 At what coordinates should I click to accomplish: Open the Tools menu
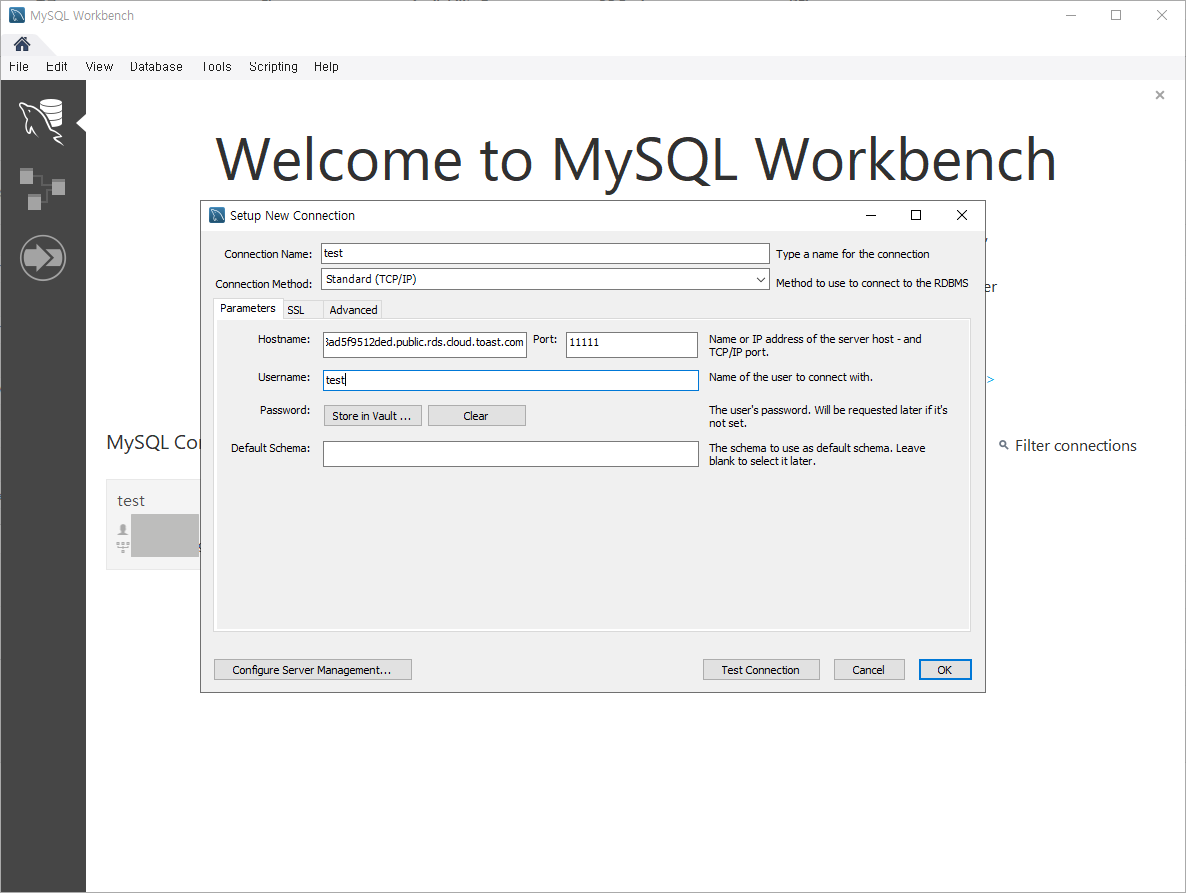point(216,67)
